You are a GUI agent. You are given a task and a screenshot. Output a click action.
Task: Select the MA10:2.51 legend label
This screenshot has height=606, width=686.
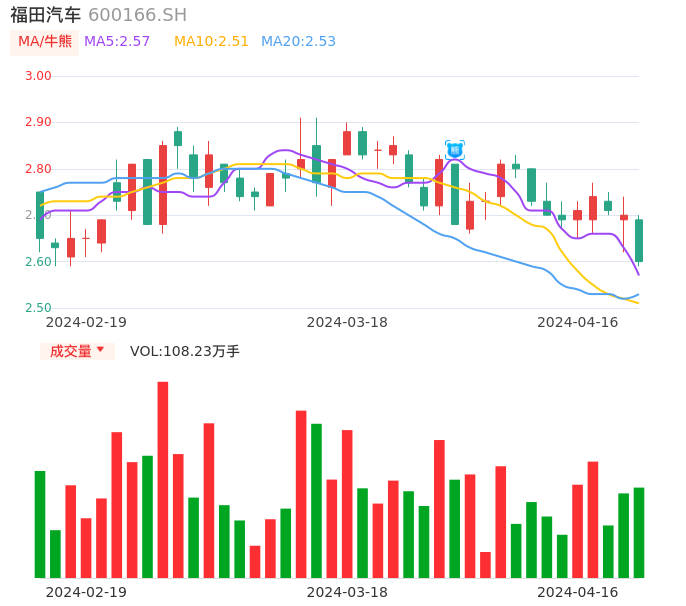tap(211, 42)
